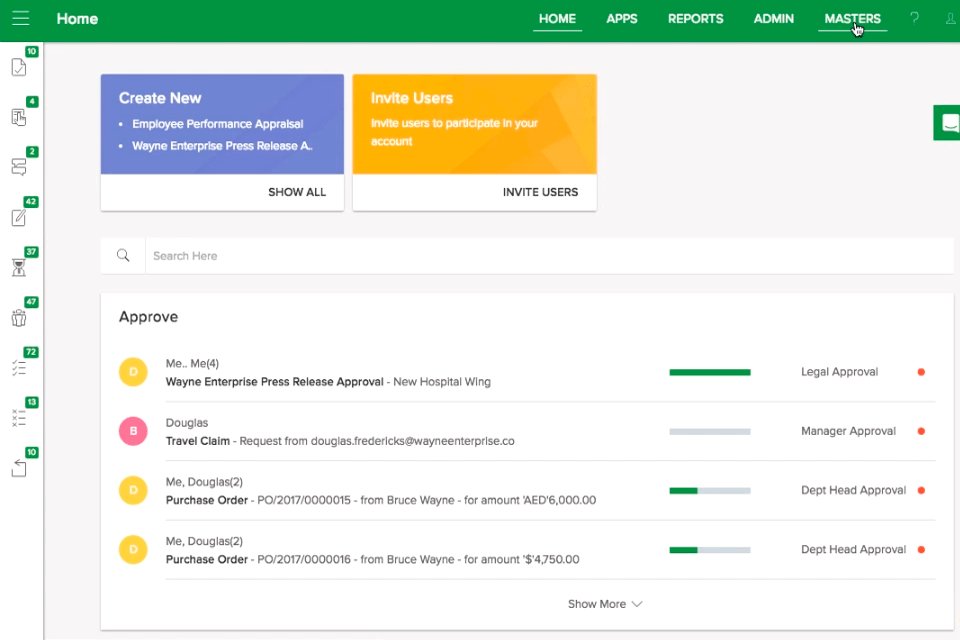960x640 pixels.
Task: Open the completed tasks checklist icon
Action: pos(18,367)
